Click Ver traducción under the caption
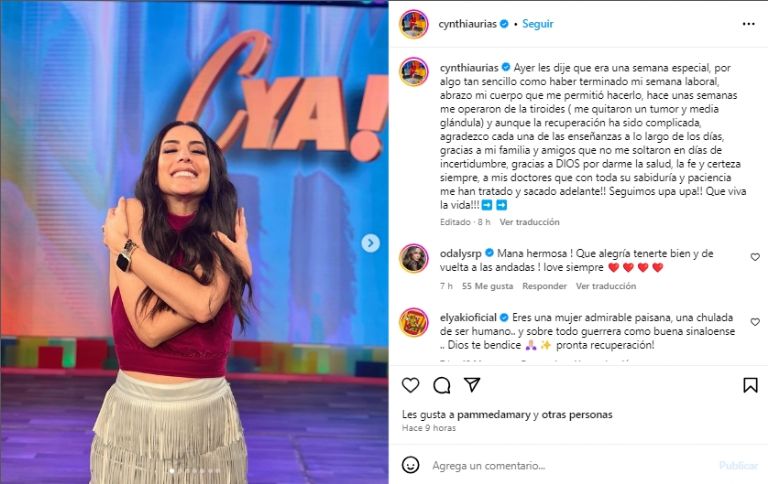The image size is (768, 484). [529, 222]
